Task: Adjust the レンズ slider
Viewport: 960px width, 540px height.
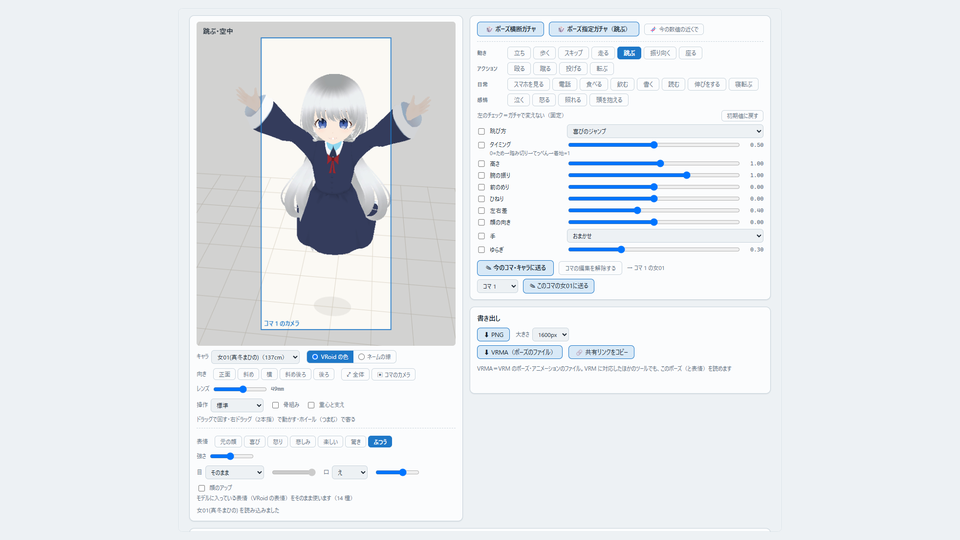Action: [239, 389]
